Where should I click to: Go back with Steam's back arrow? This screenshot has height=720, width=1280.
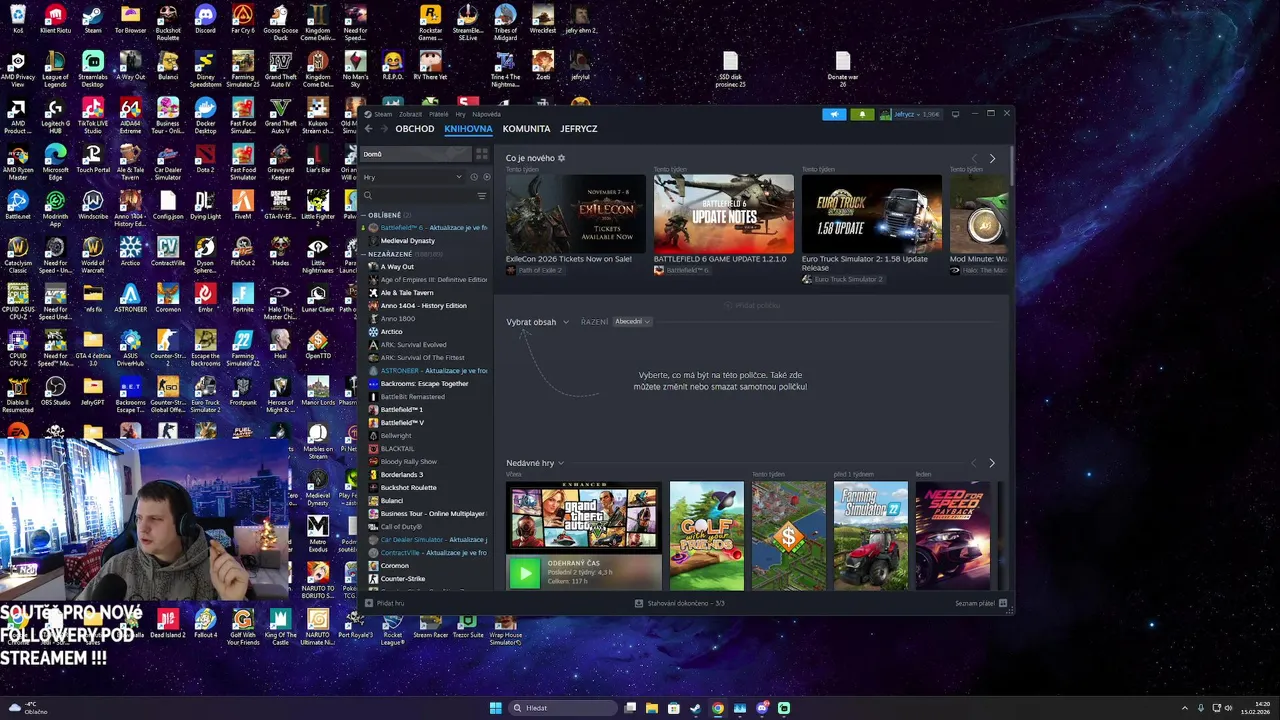(x=368, y=129)
